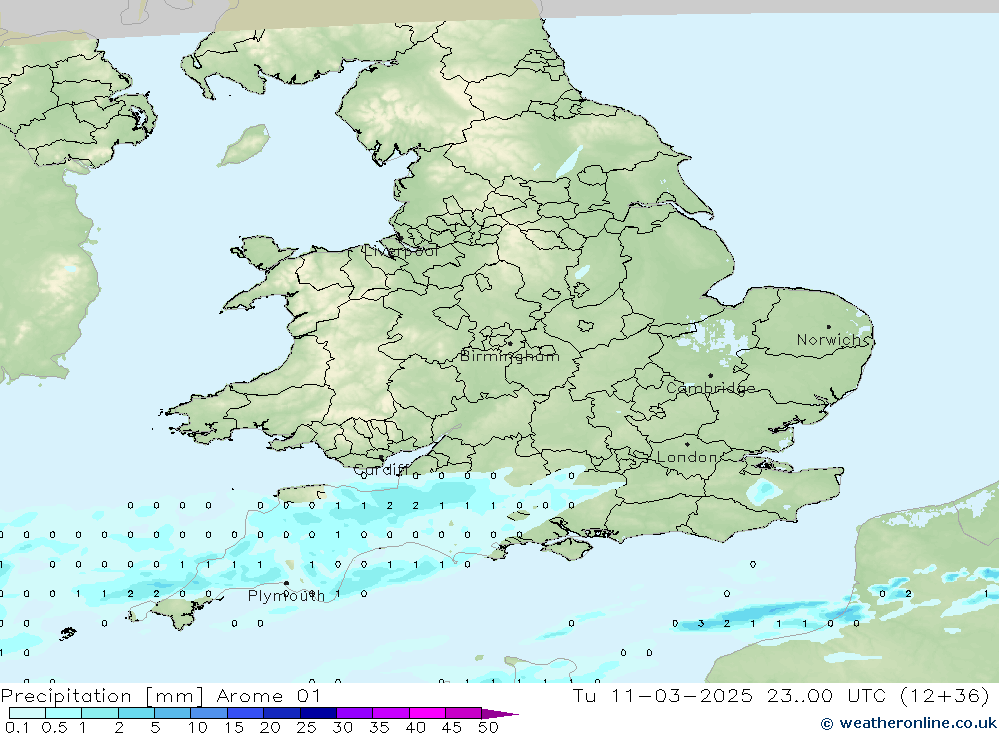Click the 'Precipitation [mm] Arome 01' title

[161, 696]
